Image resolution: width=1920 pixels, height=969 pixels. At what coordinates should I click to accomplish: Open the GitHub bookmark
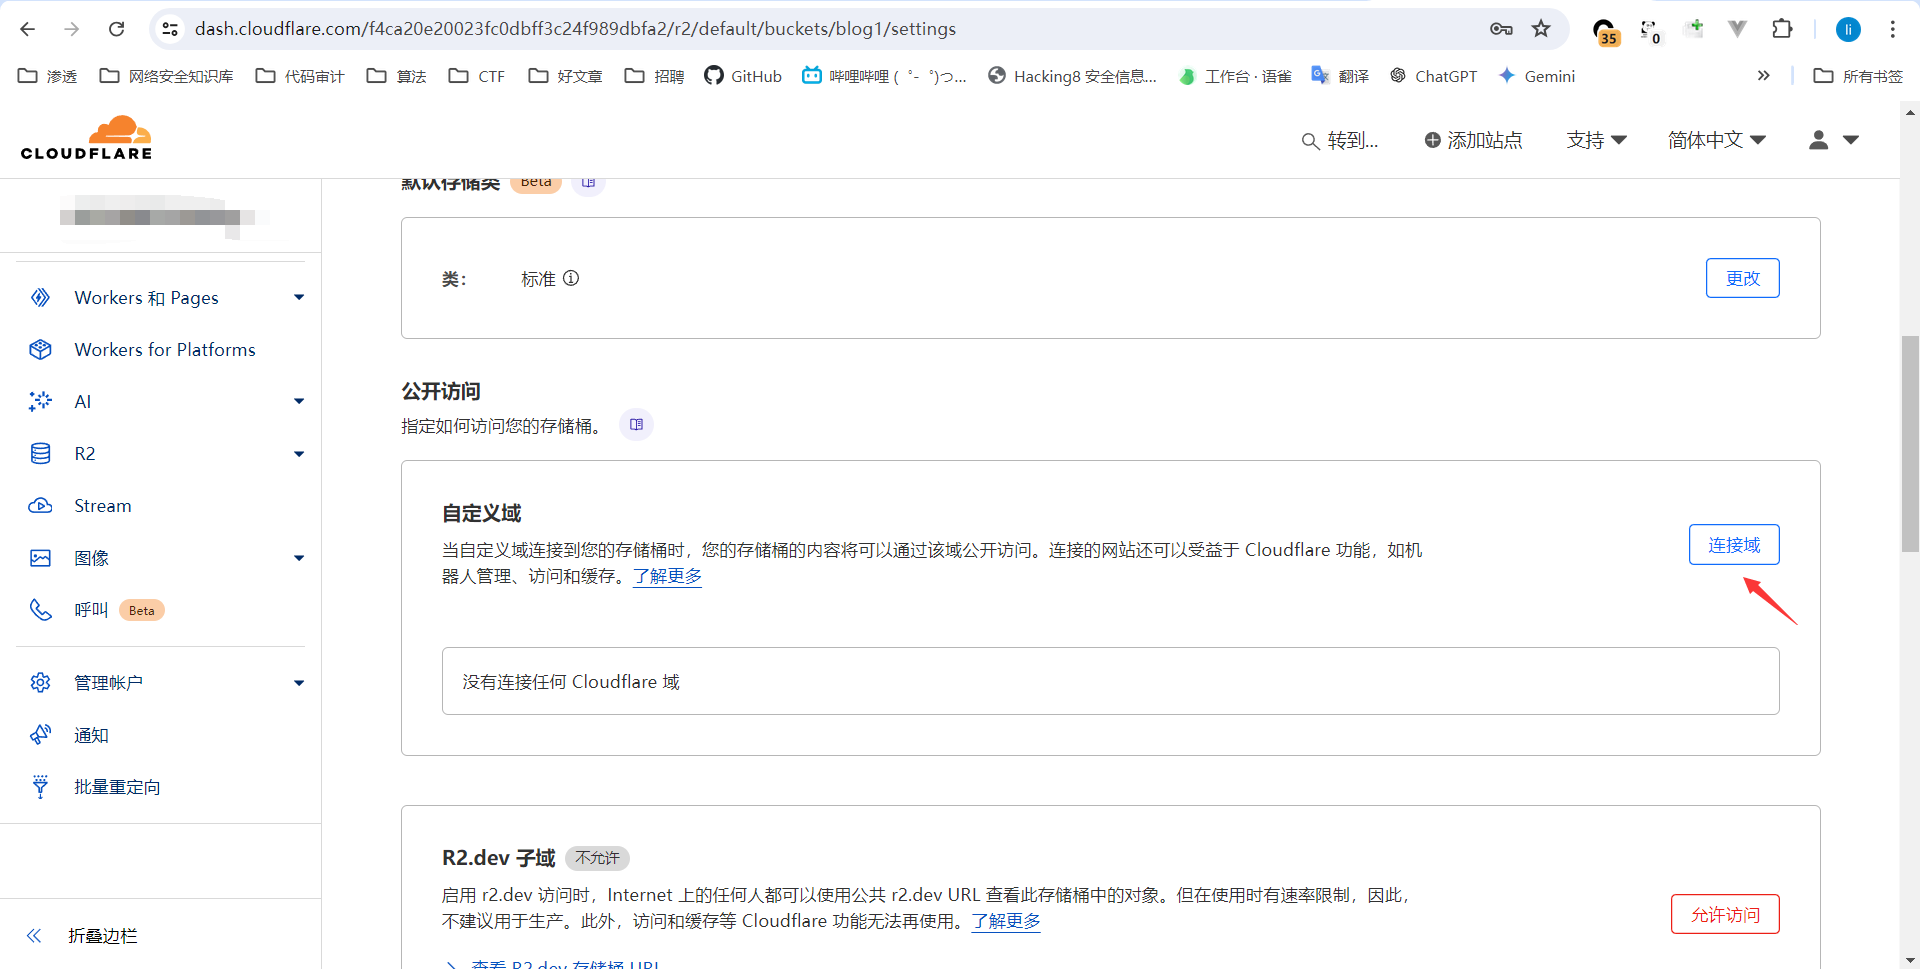[743, 76]
